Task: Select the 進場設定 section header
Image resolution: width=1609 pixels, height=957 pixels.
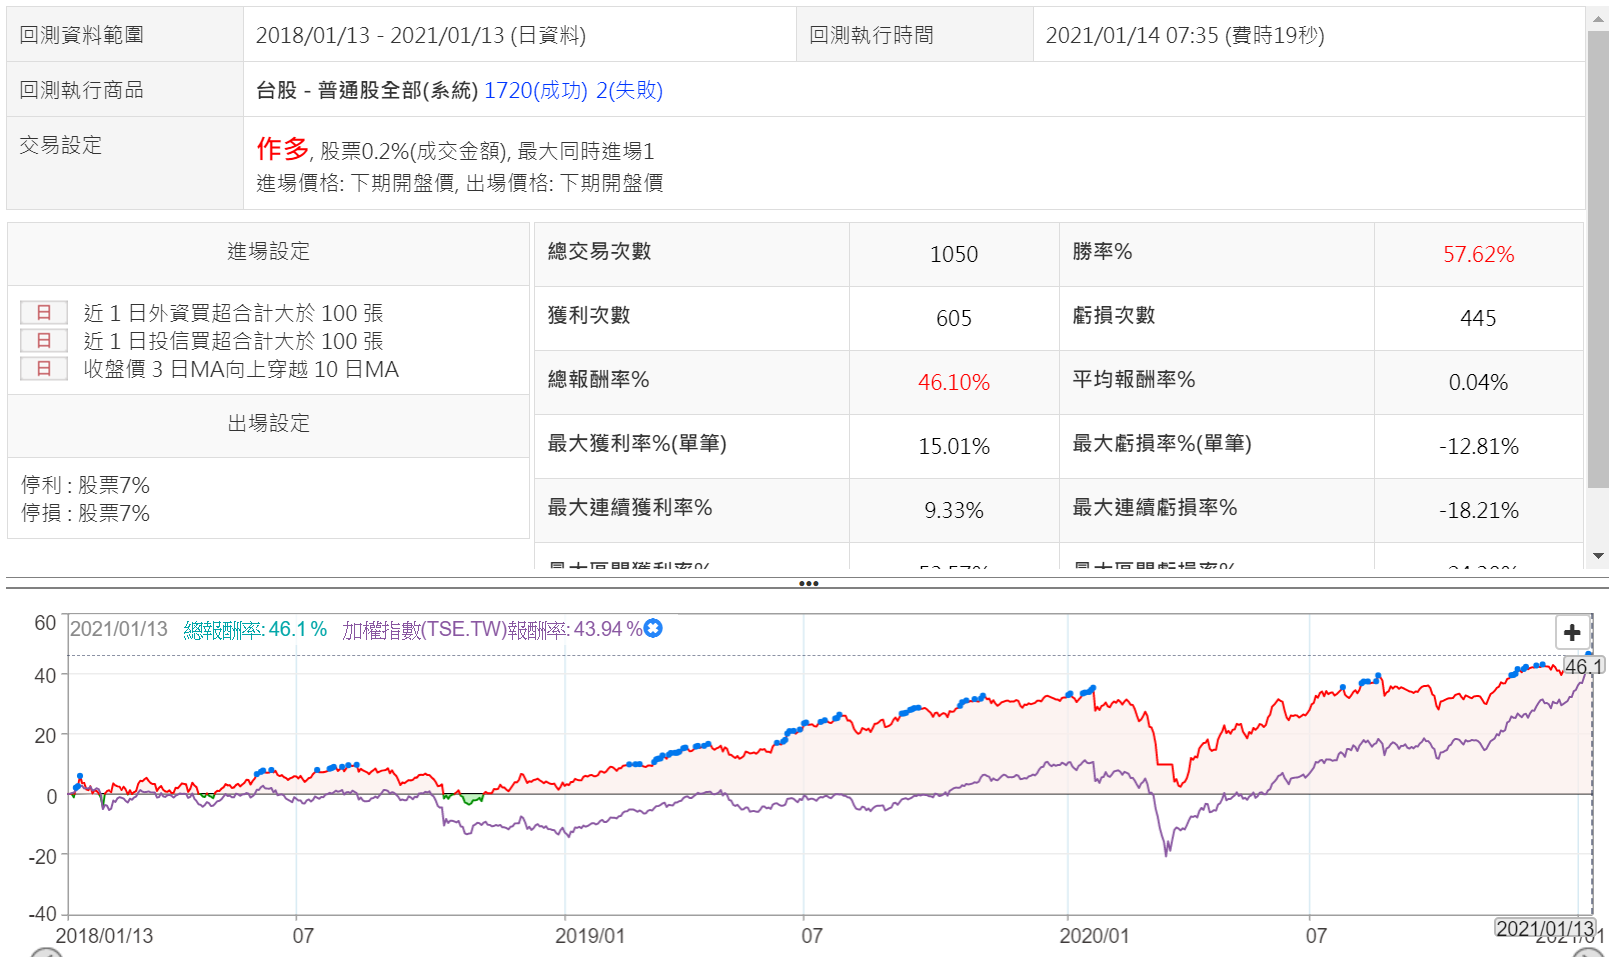Action: pos(268,251)
